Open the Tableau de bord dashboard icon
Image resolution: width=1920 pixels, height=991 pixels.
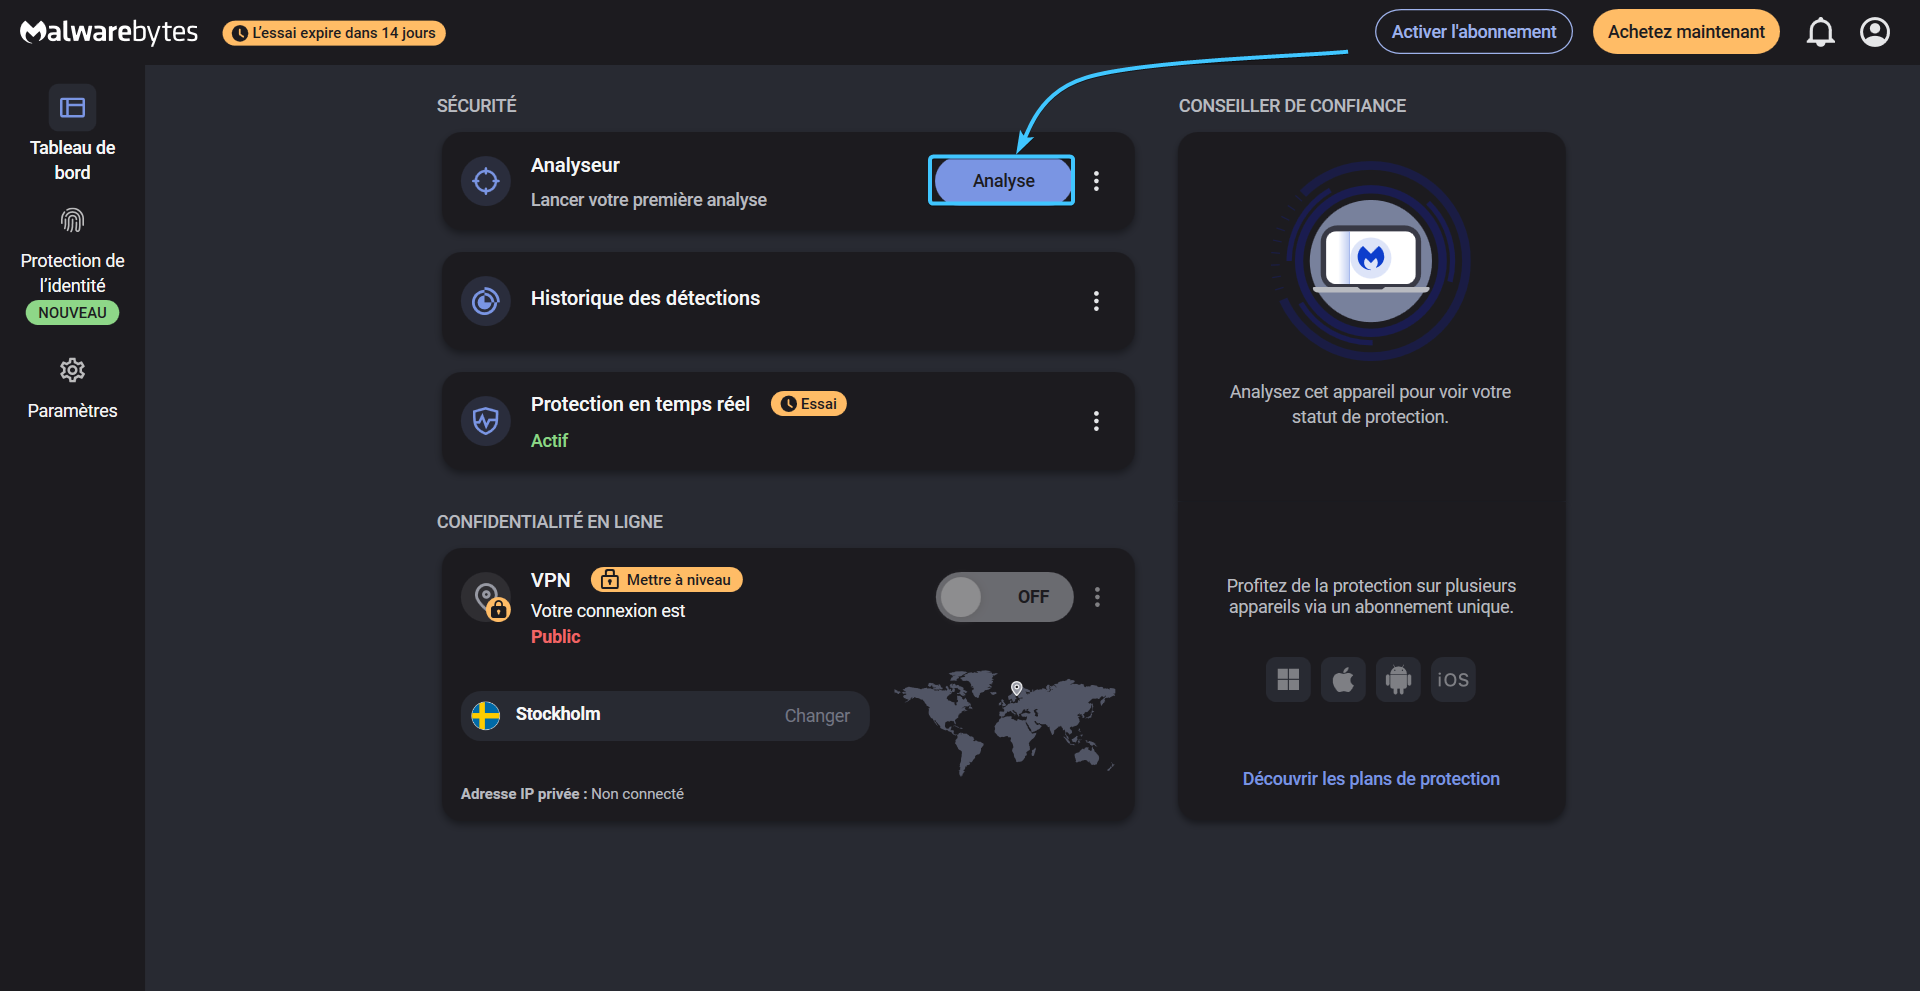[72, 107]
